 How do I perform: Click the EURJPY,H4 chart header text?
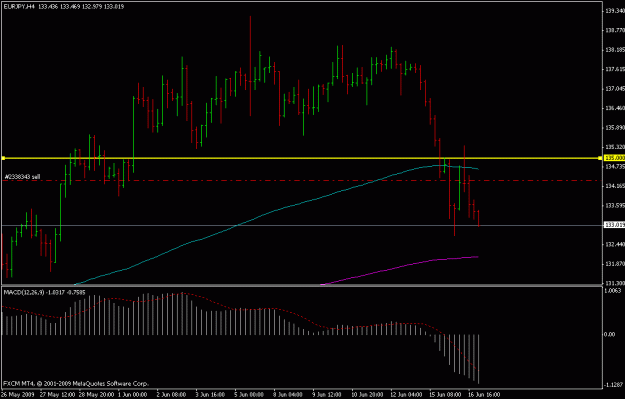tap(64, 7)
